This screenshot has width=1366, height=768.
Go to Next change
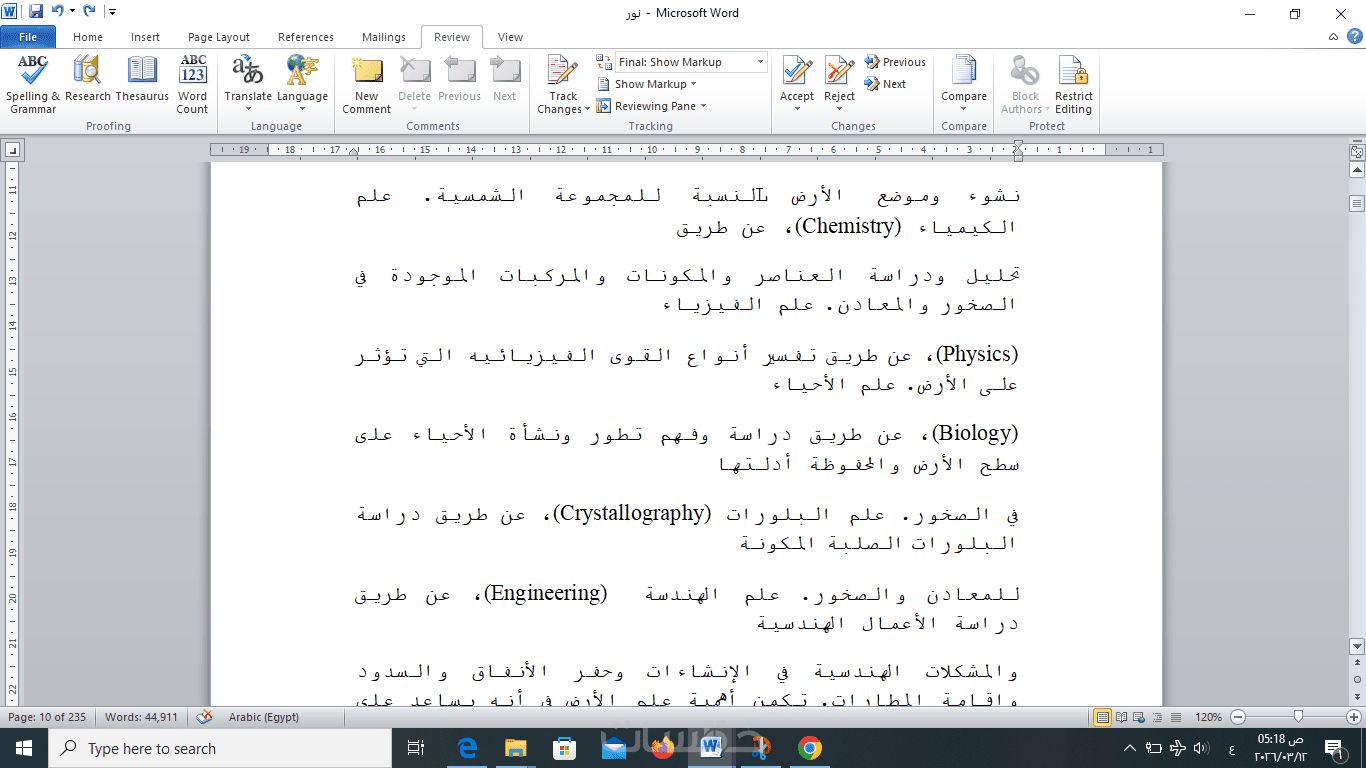[x=886, y=84]
